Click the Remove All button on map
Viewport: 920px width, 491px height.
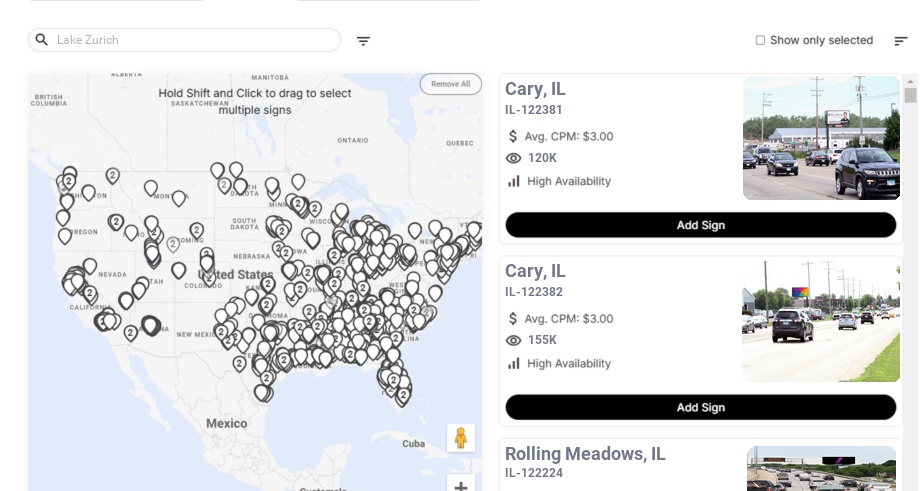[450, 84]
